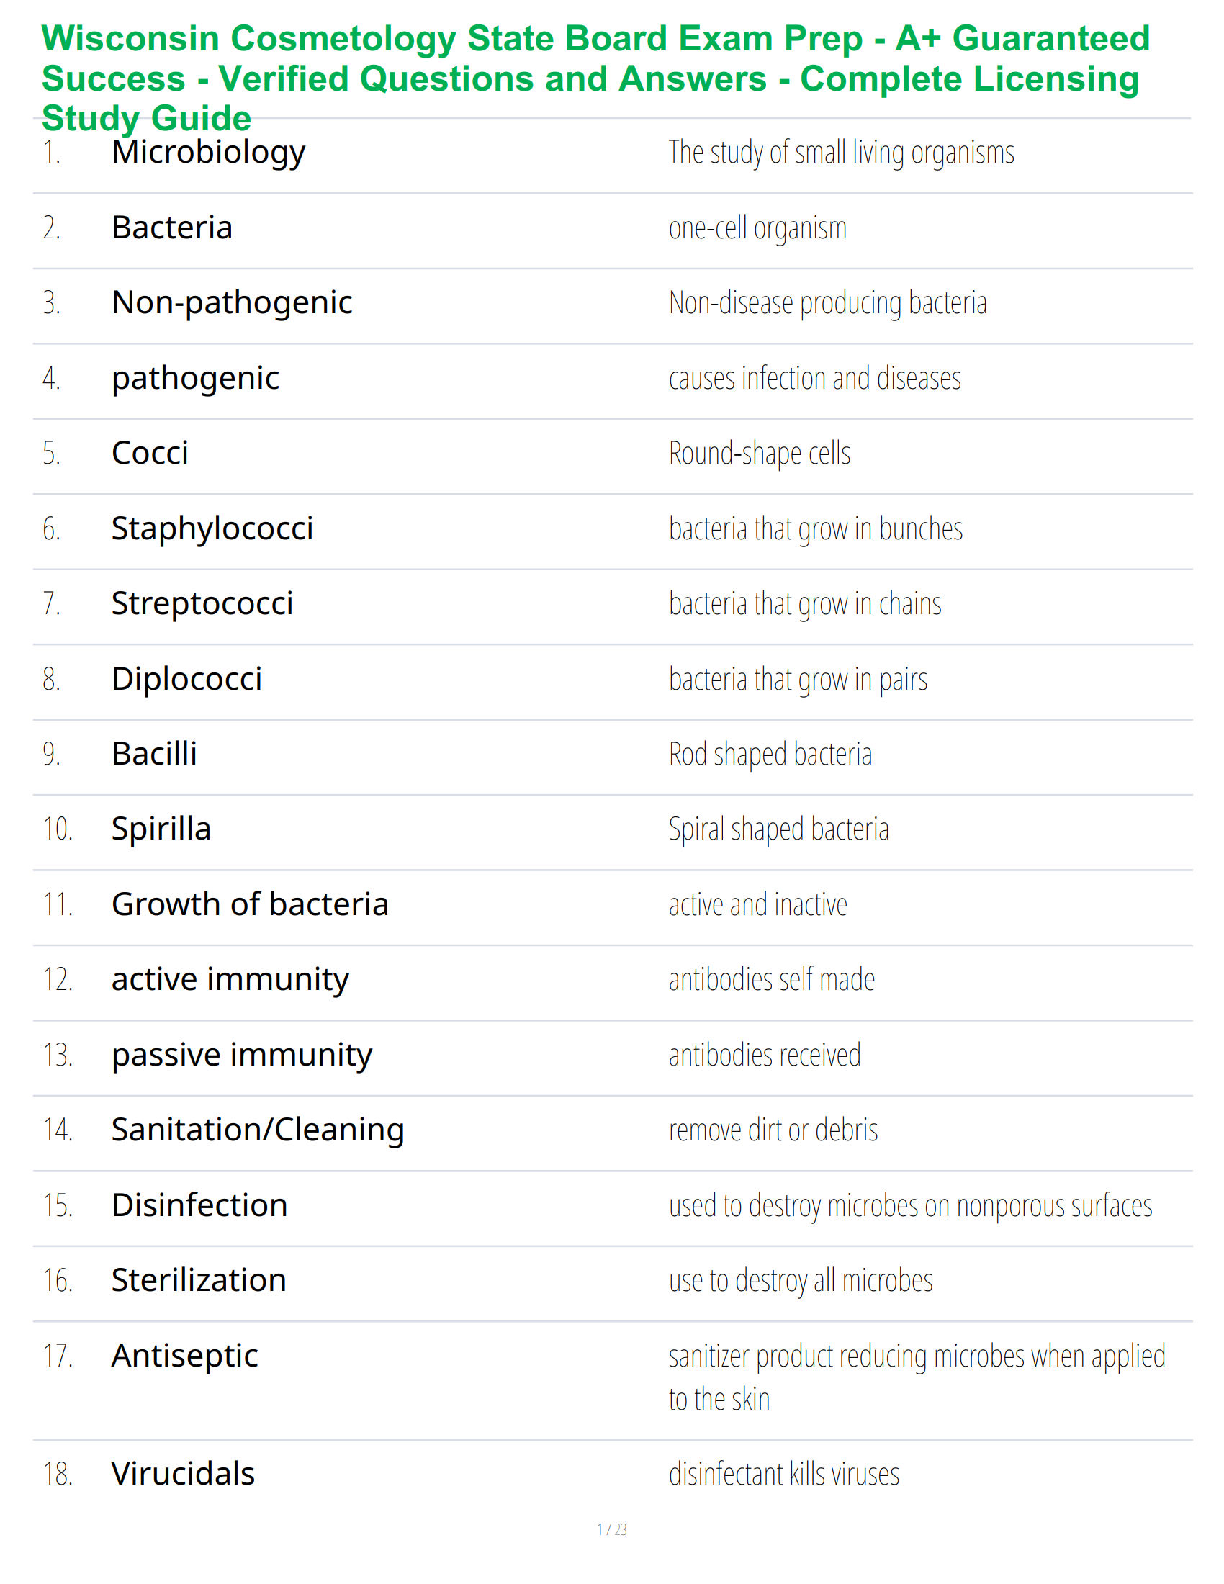Screen dimensions: 1224x1584
Task: Click the term "Antiseptic"
Action: [x=185, y=1357]
